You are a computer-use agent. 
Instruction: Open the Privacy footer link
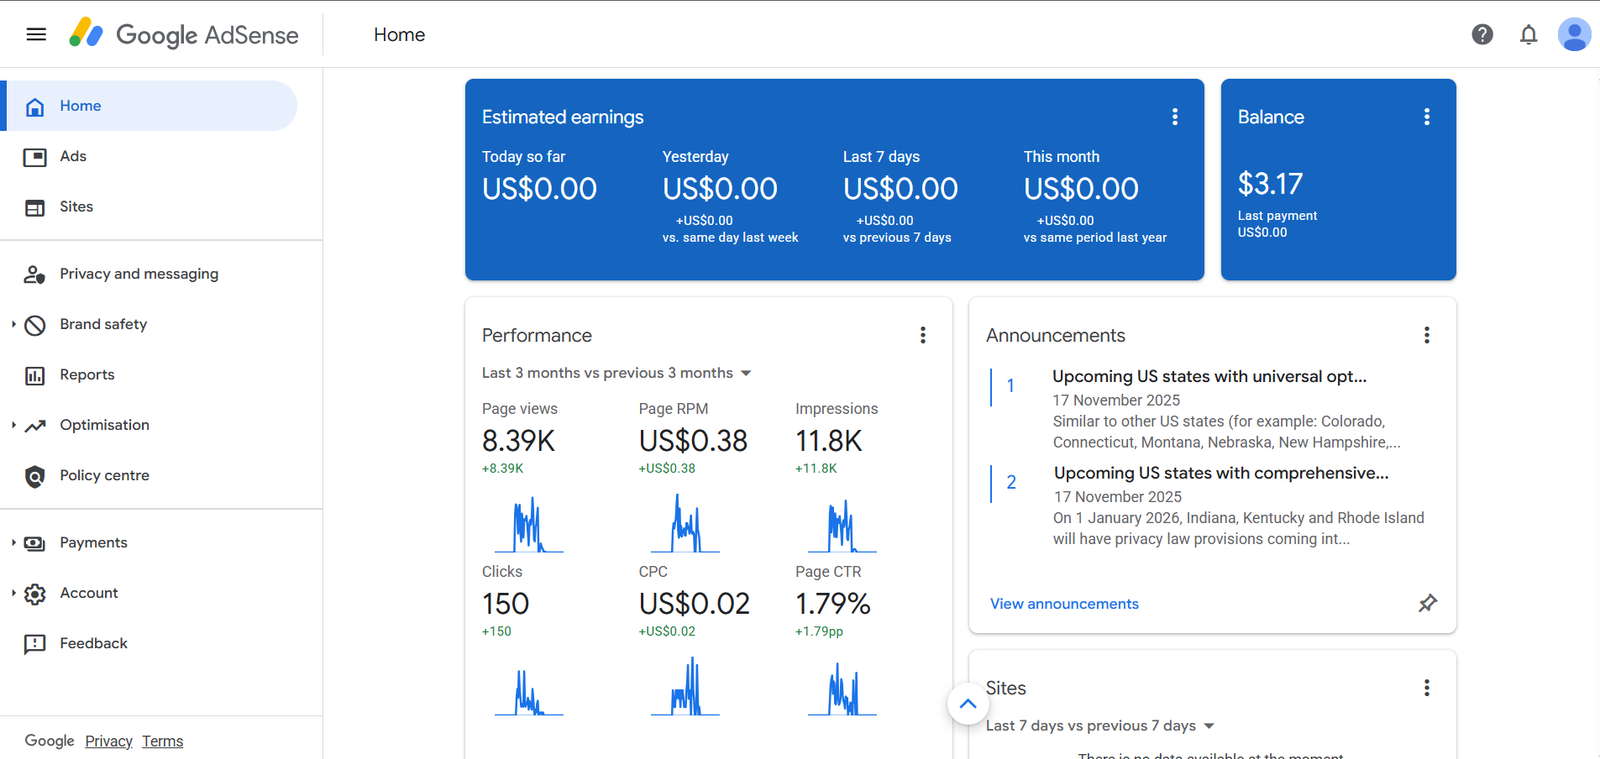point(108,741)
